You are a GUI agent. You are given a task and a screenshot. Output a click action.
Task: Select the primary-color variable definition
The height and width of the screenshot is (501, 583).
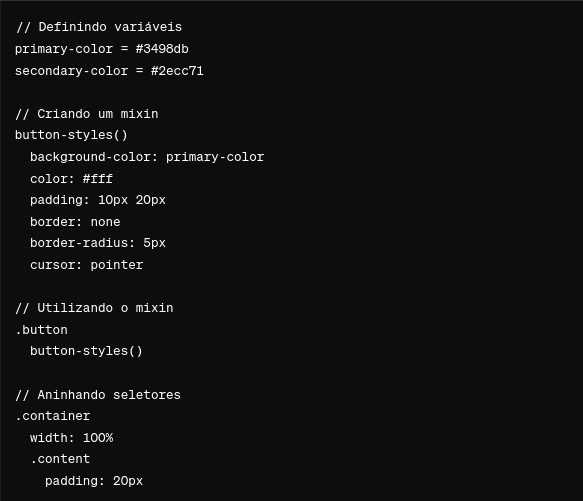[x=102, y=49]
